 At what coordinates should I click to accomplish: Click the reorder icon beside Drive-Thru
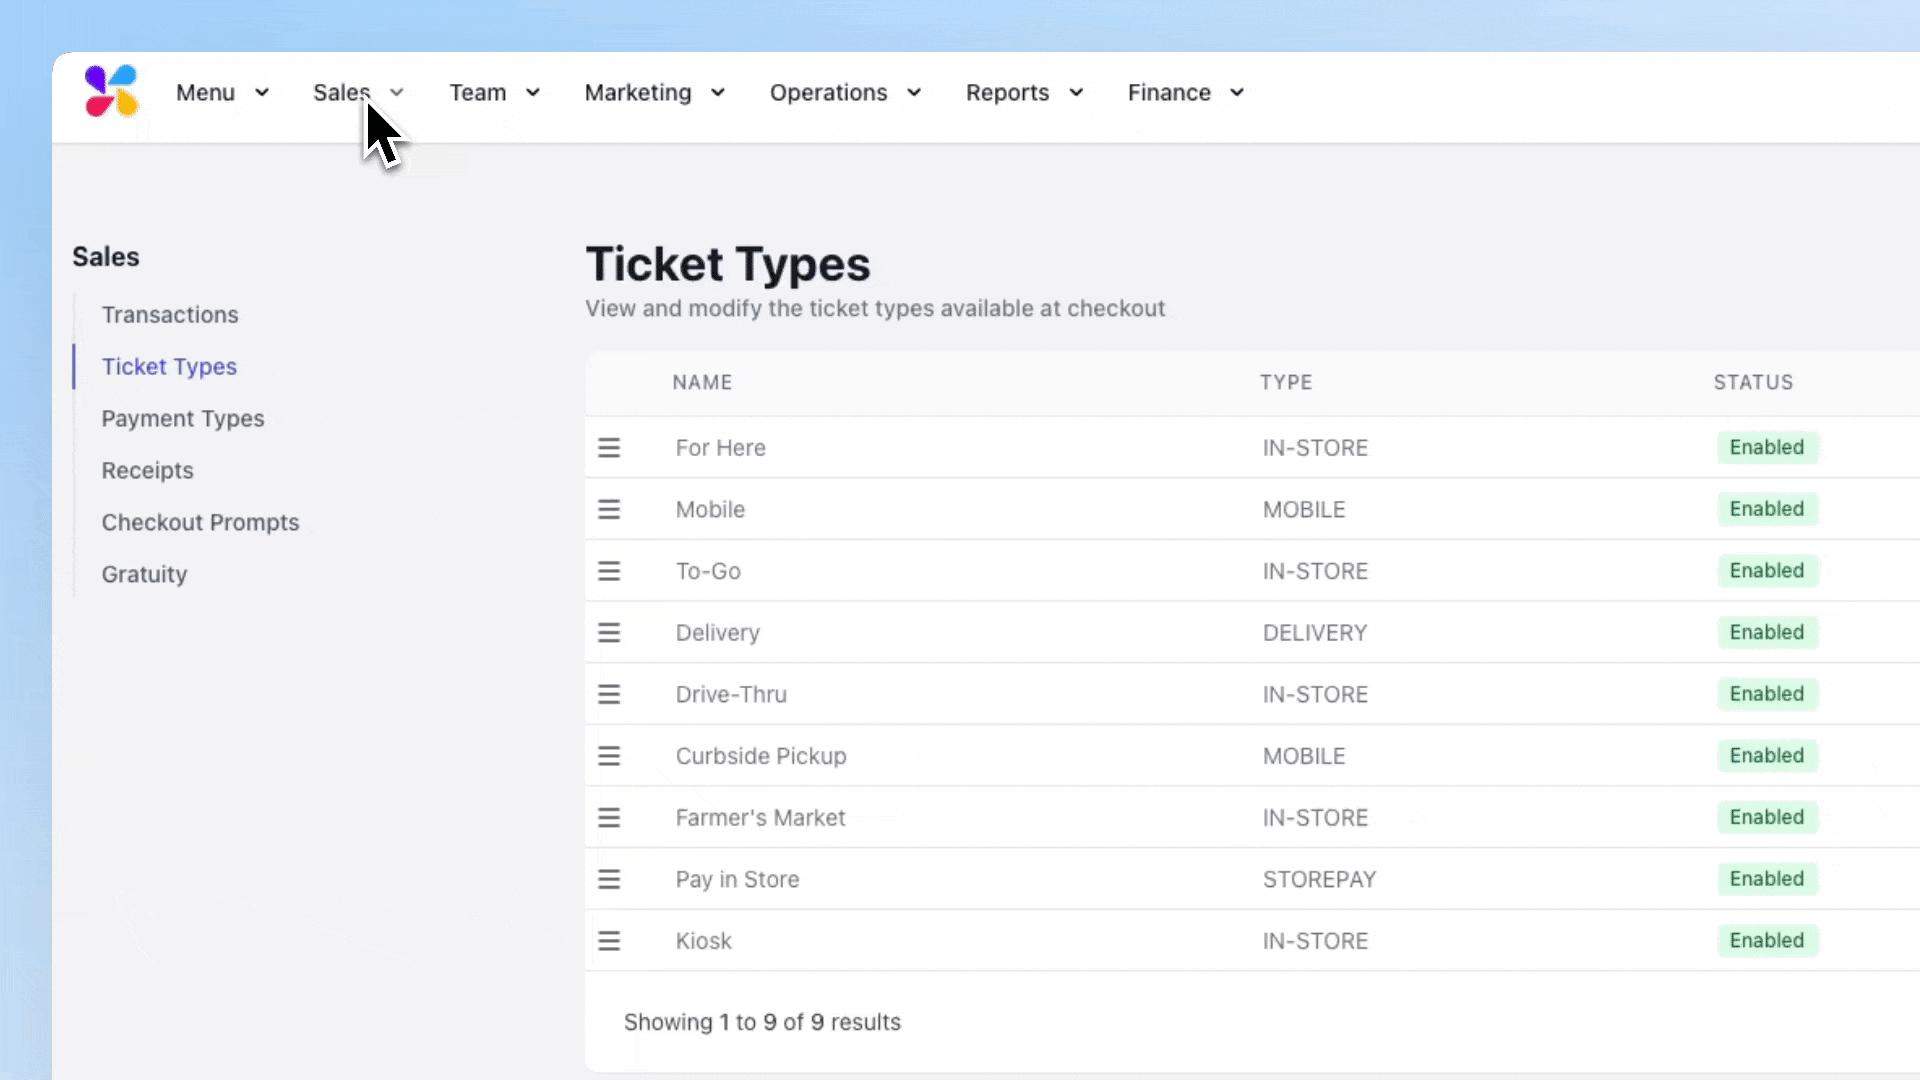coord(609,695)
